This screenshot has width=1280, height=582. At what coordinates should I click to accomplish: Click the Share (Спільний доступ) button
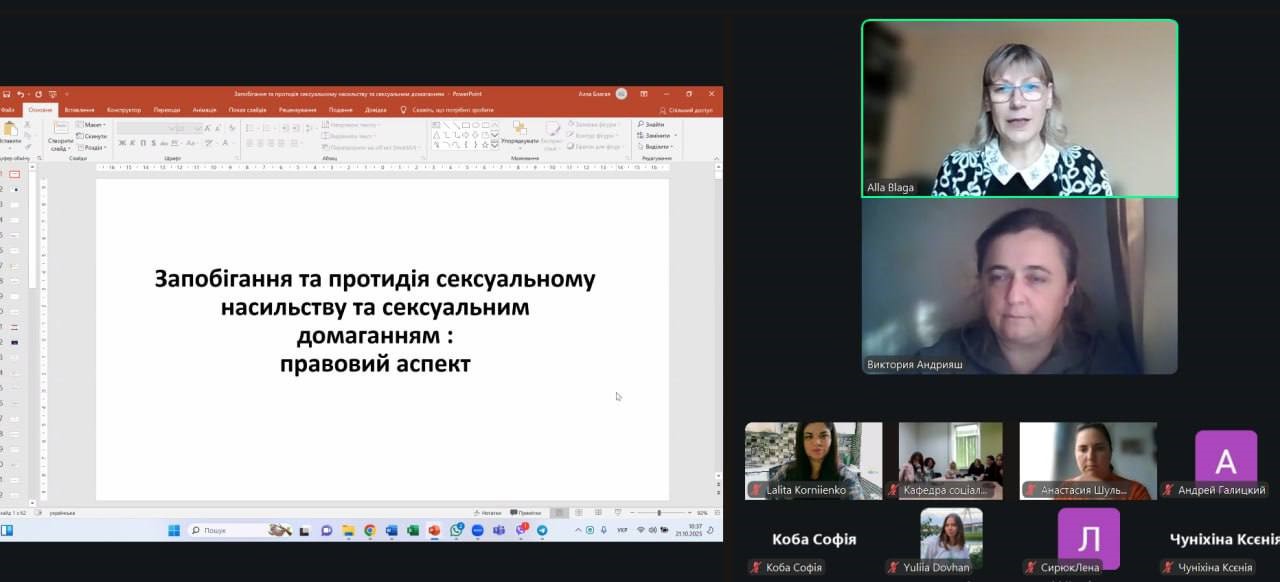[688, 110]
